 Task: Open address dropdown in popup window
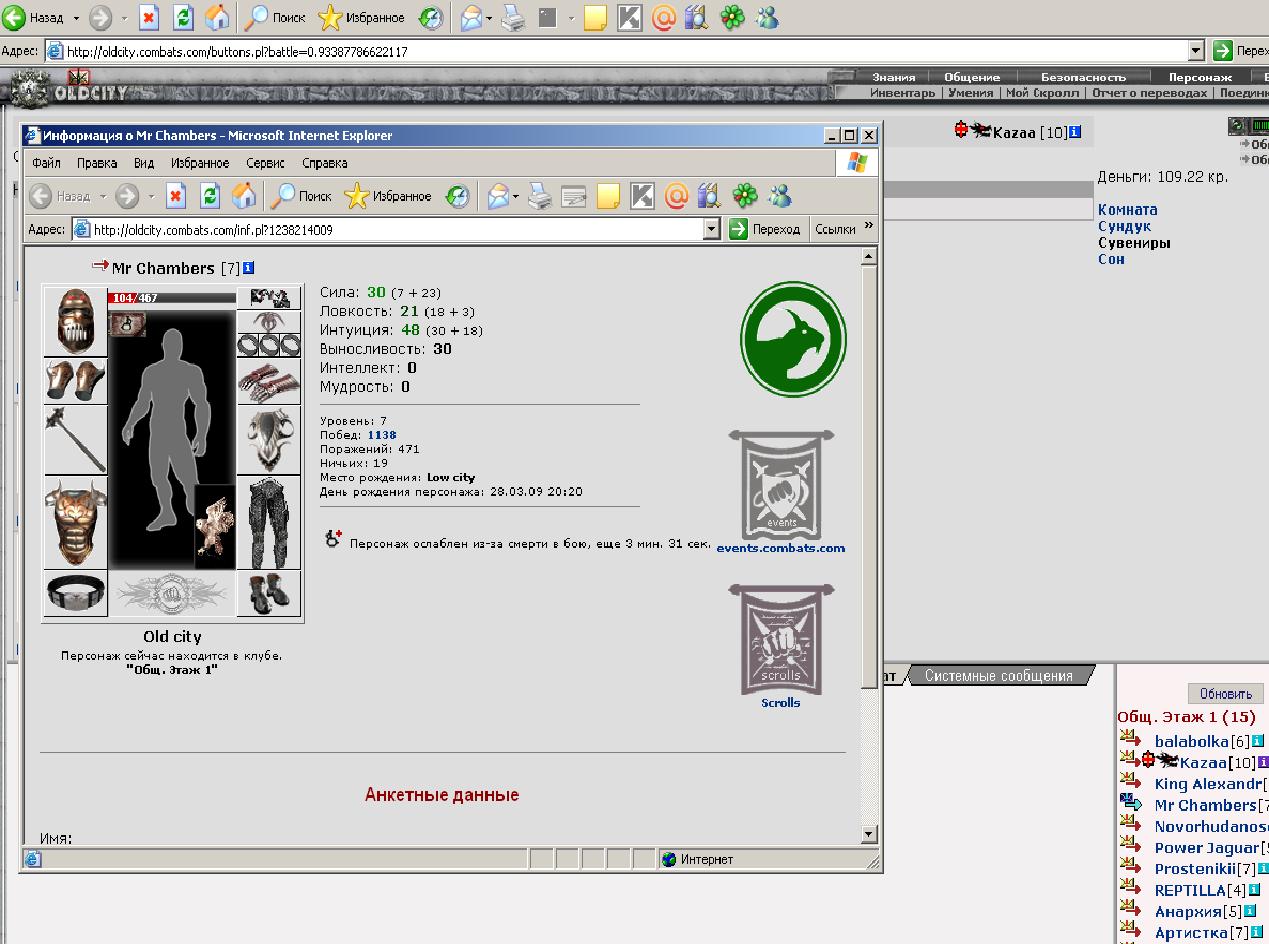(711, 229)
